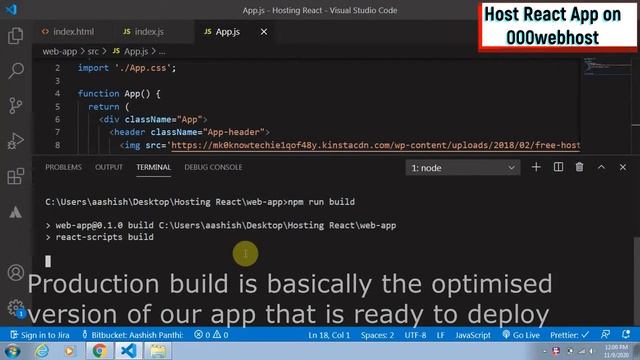
Task: Change indentation via Spaces: 2
Action: tap(377, 335)
